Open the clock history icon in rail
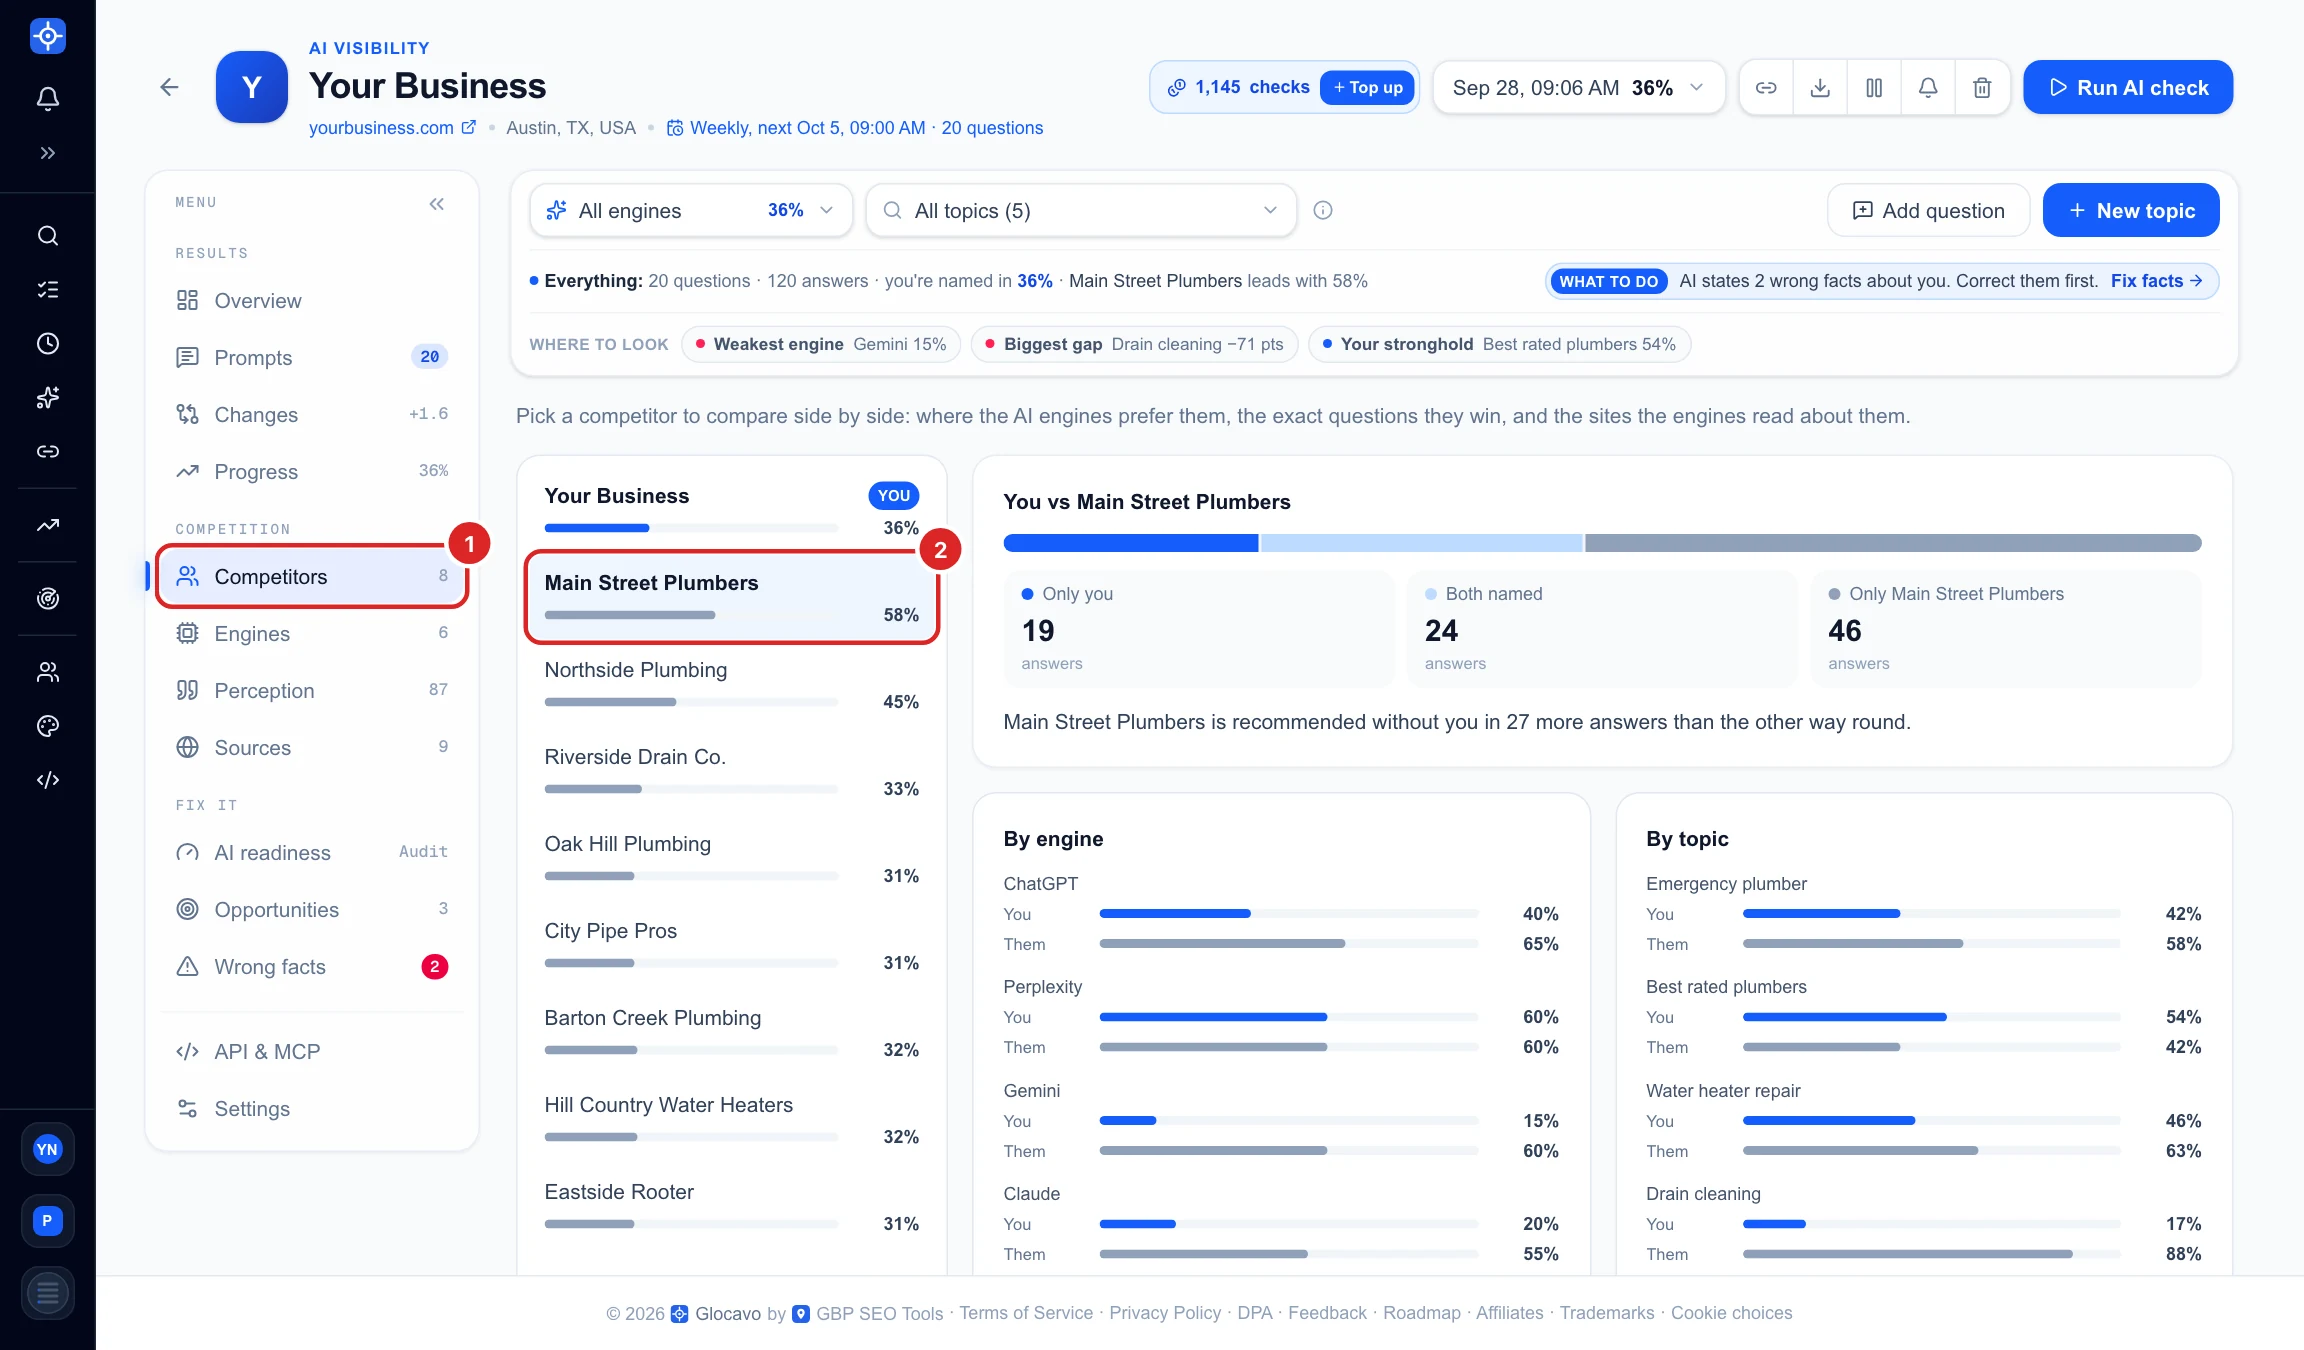2304x1350 pixels. coord(47,344)
